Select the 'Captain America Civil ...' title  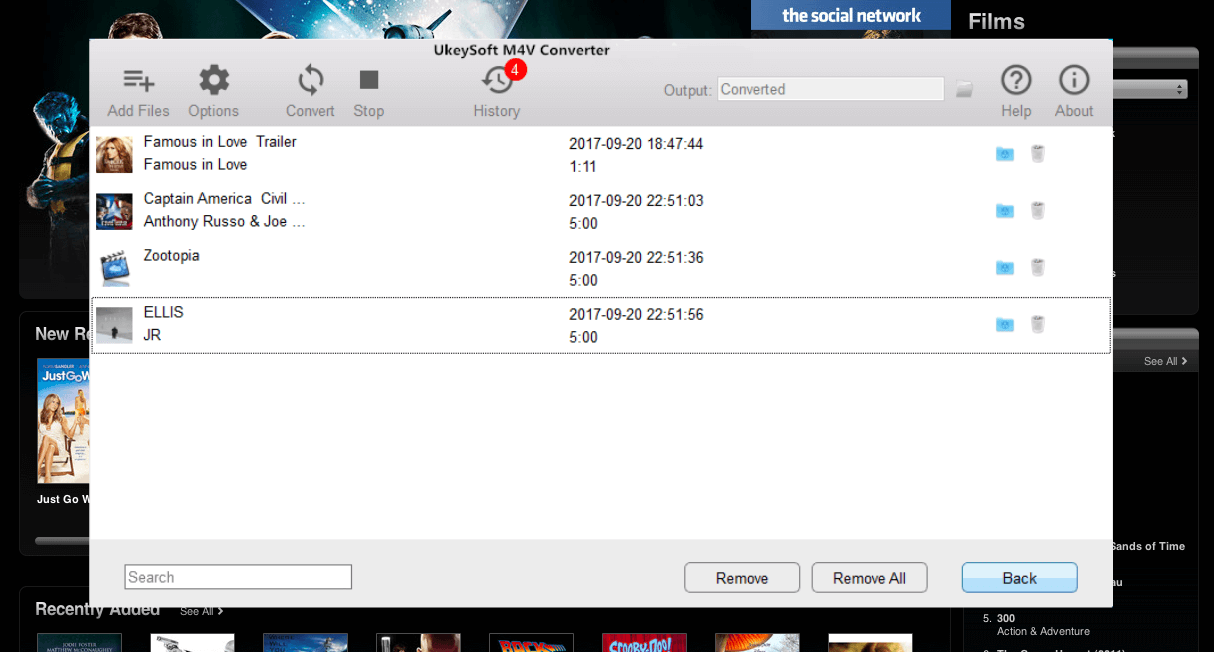coord(224,199)
